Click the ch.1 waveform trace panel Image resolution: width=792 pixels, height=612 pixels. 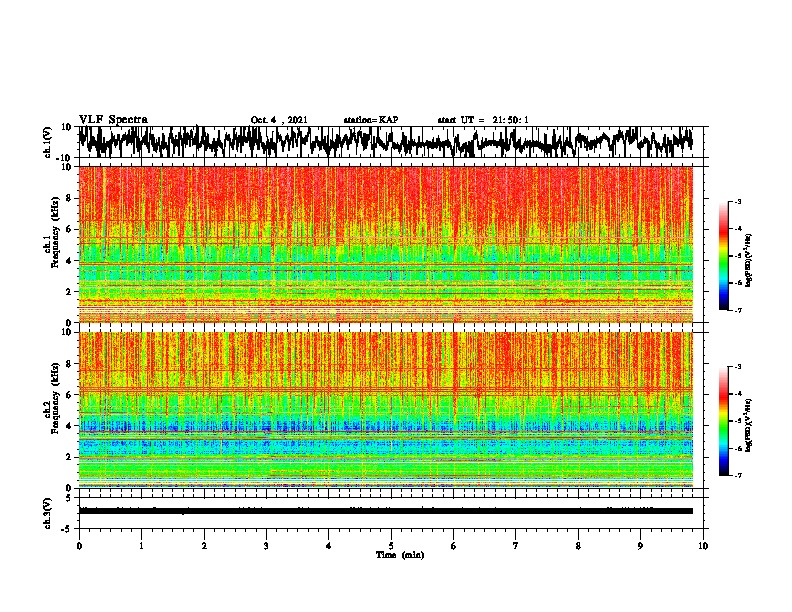point(391,142)
